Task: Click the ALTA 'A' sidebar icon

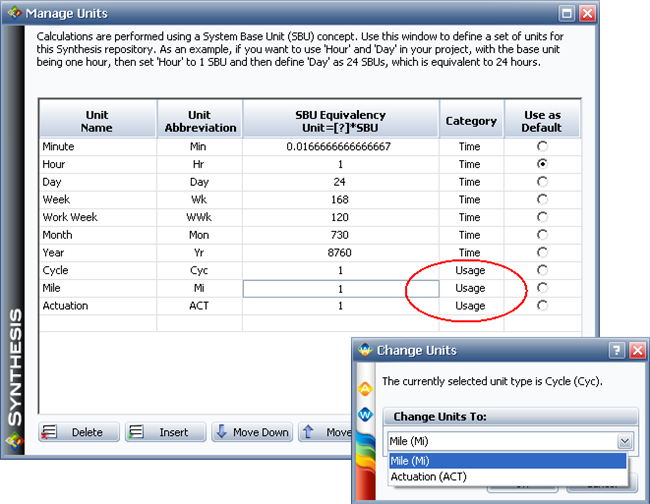Action: pyautogui.click(x=366, y=388)
